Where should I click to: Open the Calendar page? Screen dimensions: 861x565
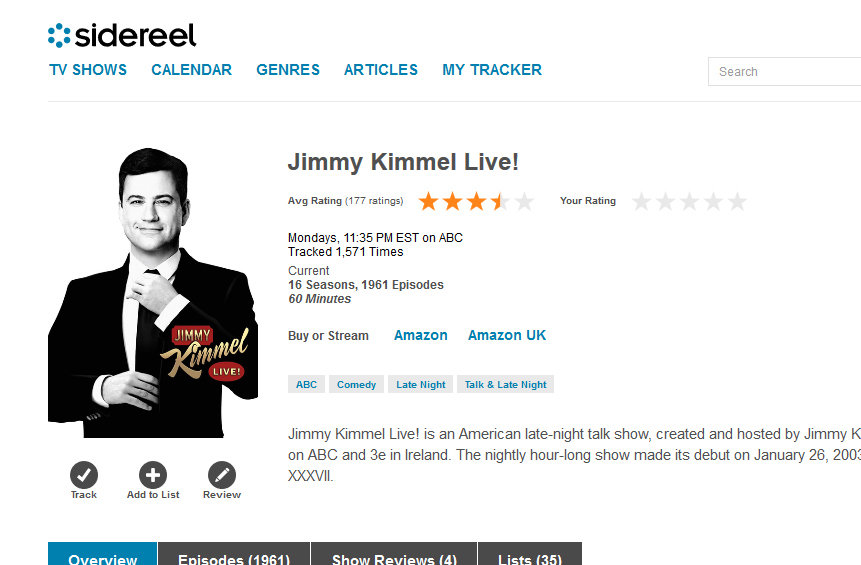coord(191,70)
